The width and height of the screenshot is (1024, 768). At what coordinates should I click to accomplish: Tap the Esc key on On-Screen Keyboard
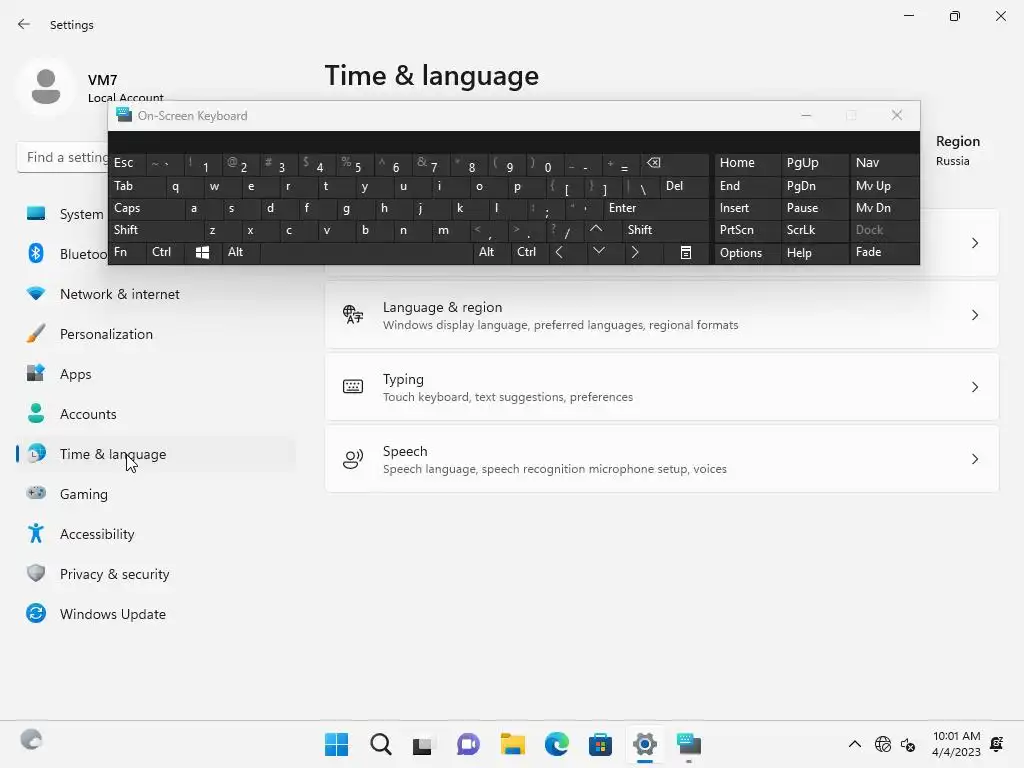coord(127,163)
